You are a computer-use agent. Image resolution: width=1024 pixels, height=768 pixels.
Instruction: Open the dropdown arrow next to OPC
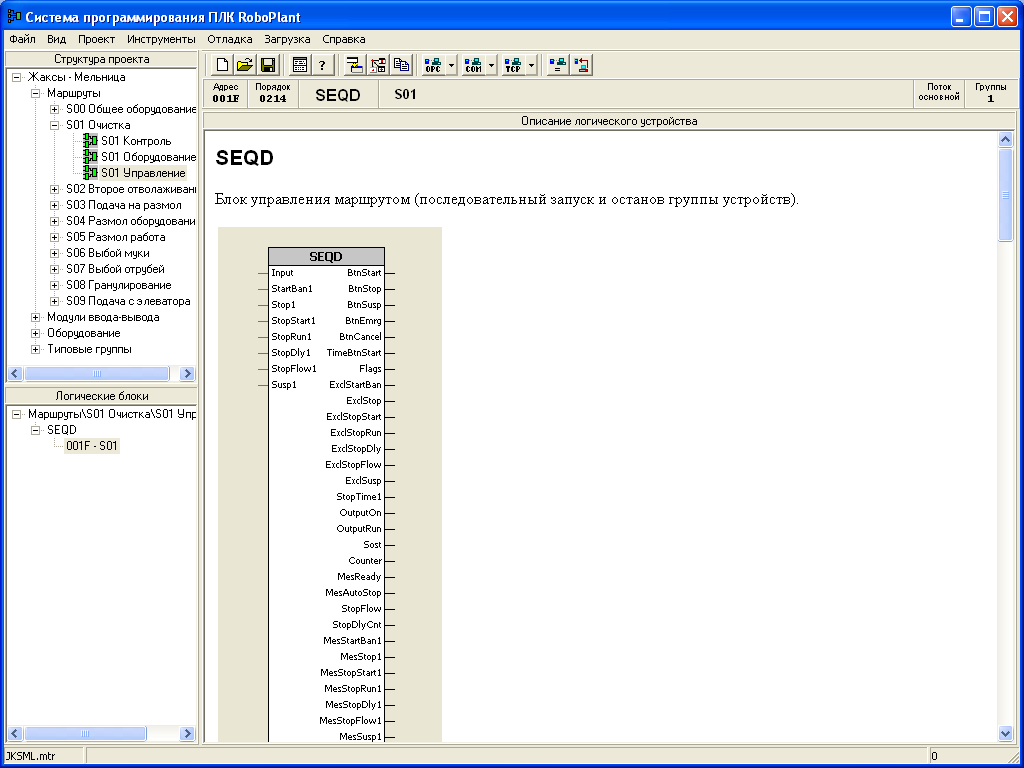coord(452,66)
